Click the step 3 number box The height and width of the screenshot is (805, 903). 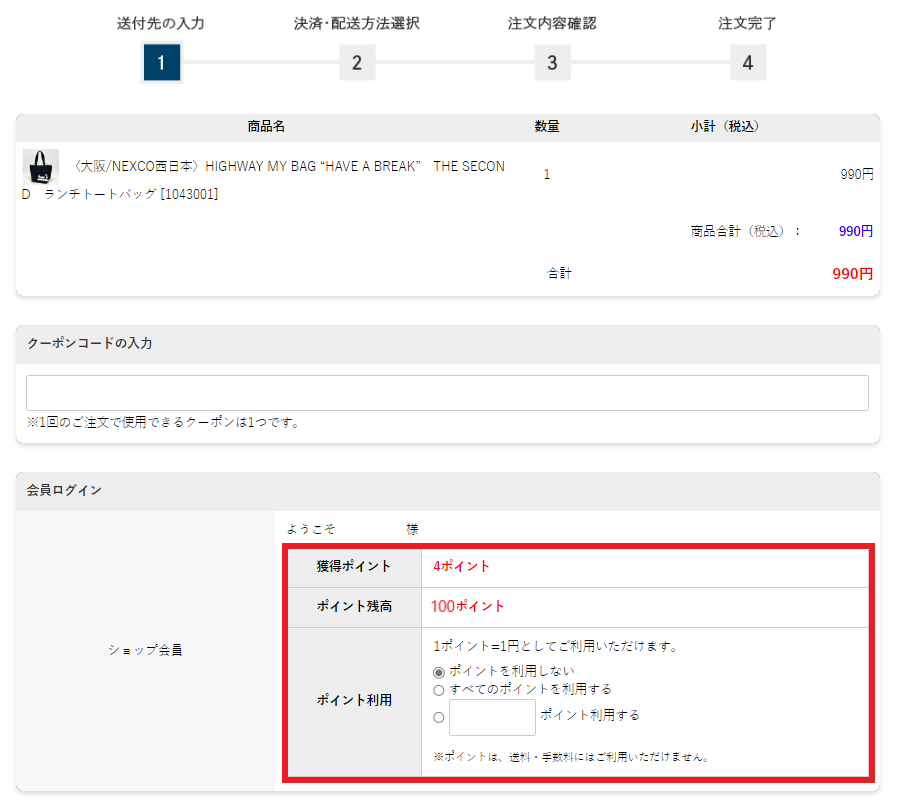552,63
